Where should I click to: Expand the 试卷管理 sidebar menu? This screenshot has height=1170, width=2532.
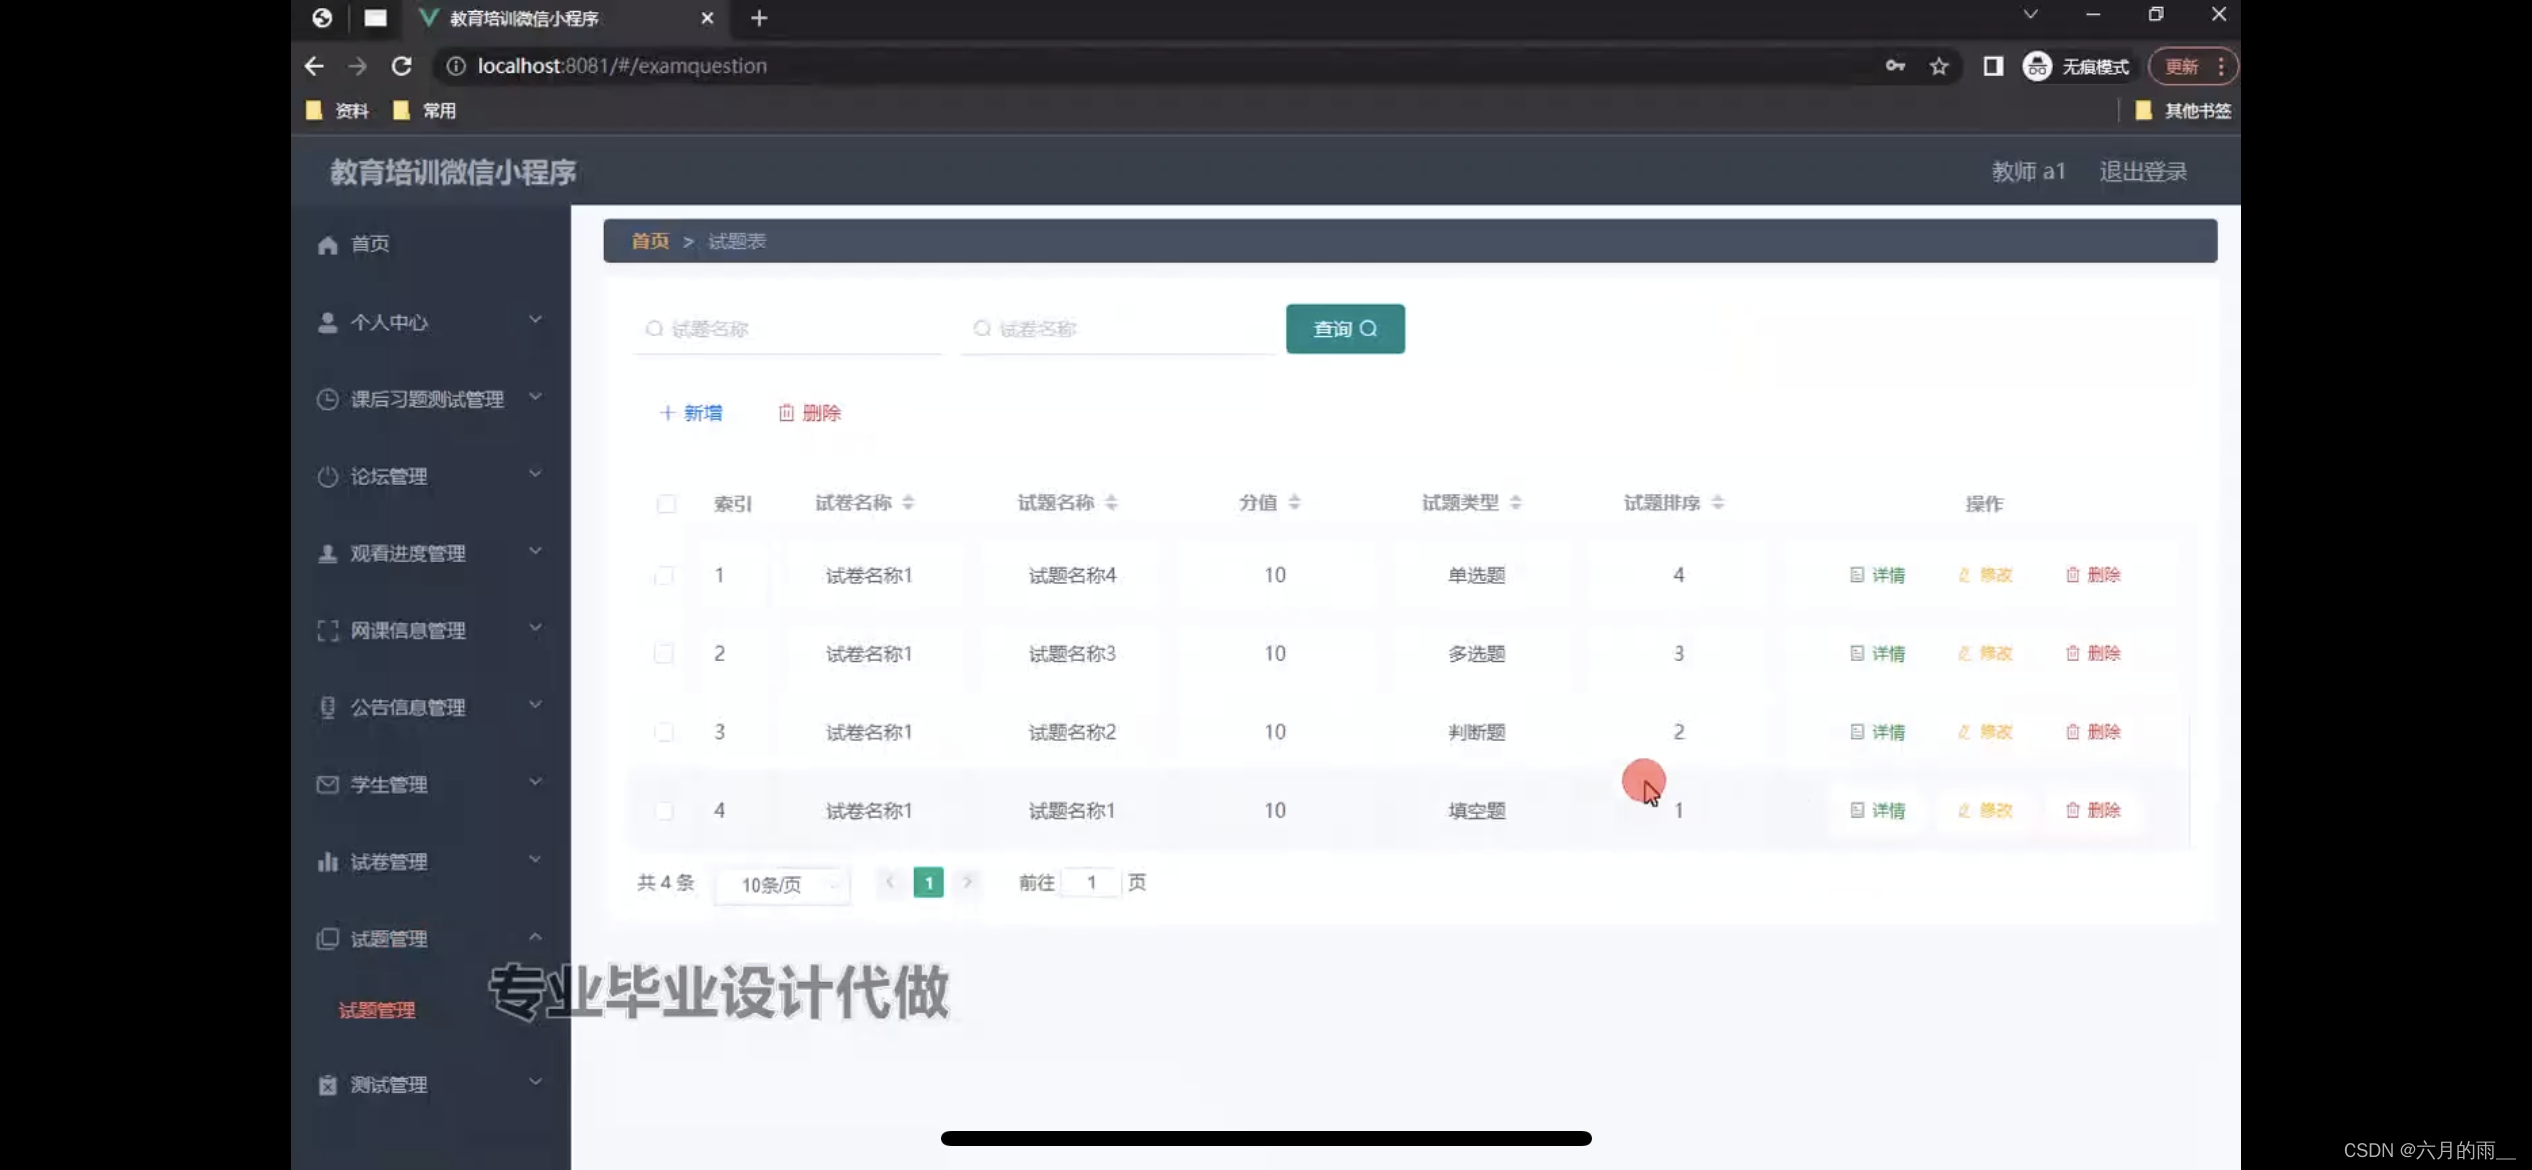point(430,861)
